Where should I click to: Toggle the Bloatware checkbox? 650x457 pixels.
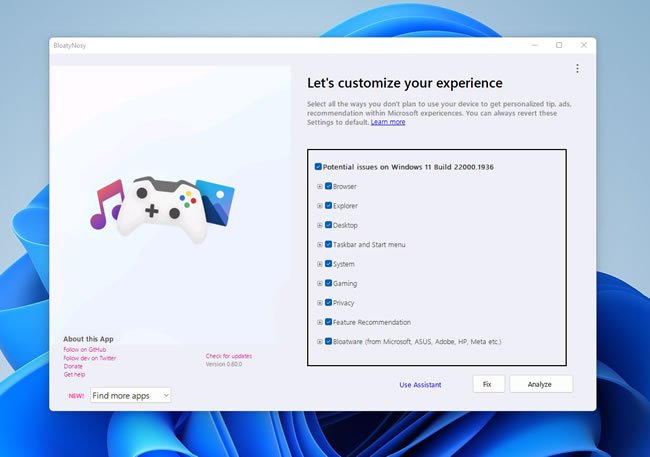(328, 342)
